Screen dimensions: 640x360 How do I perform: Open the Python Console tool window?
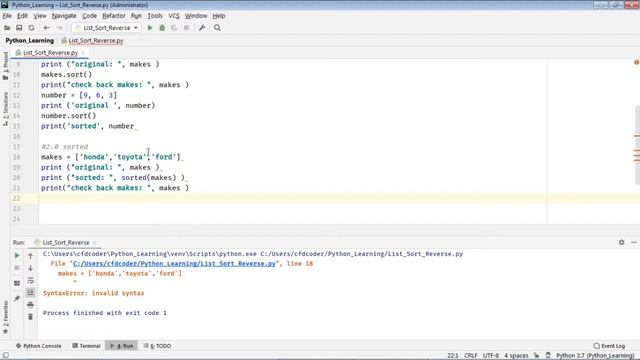pos(39,346)
